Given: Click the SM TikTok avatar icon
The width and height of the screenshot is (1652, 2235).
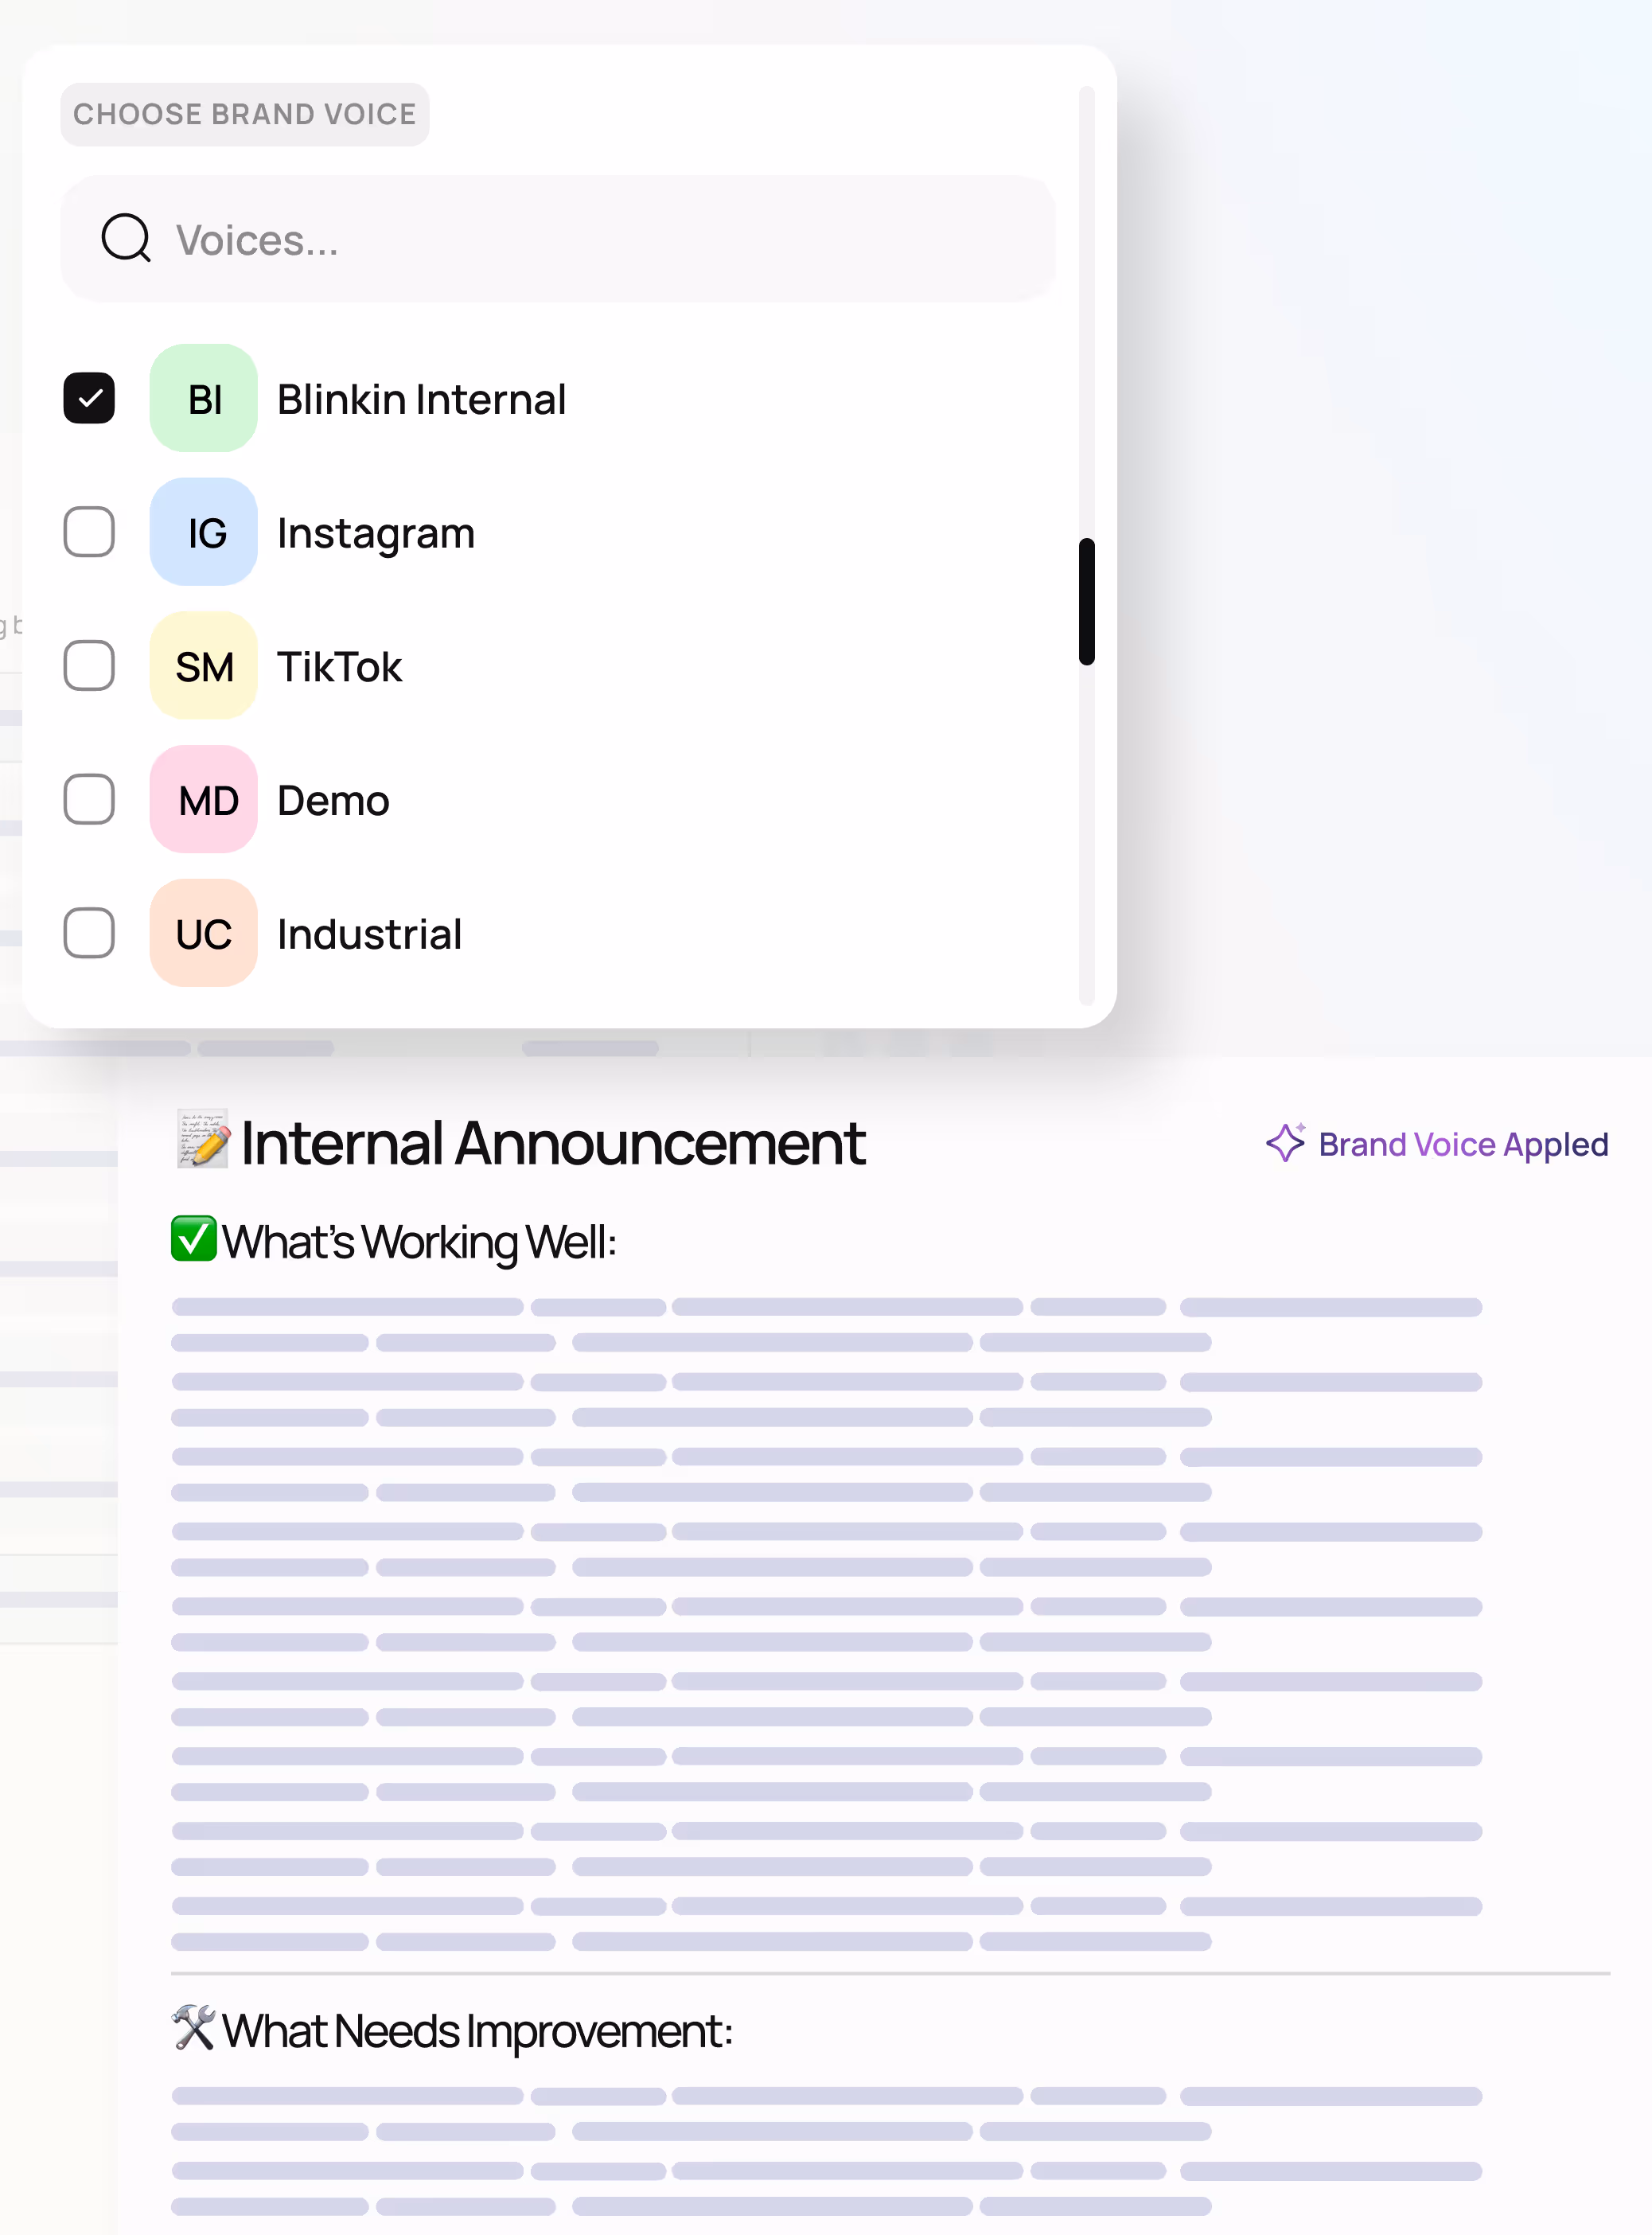Looking at the screenshot, I should click(x=203, y=666).
